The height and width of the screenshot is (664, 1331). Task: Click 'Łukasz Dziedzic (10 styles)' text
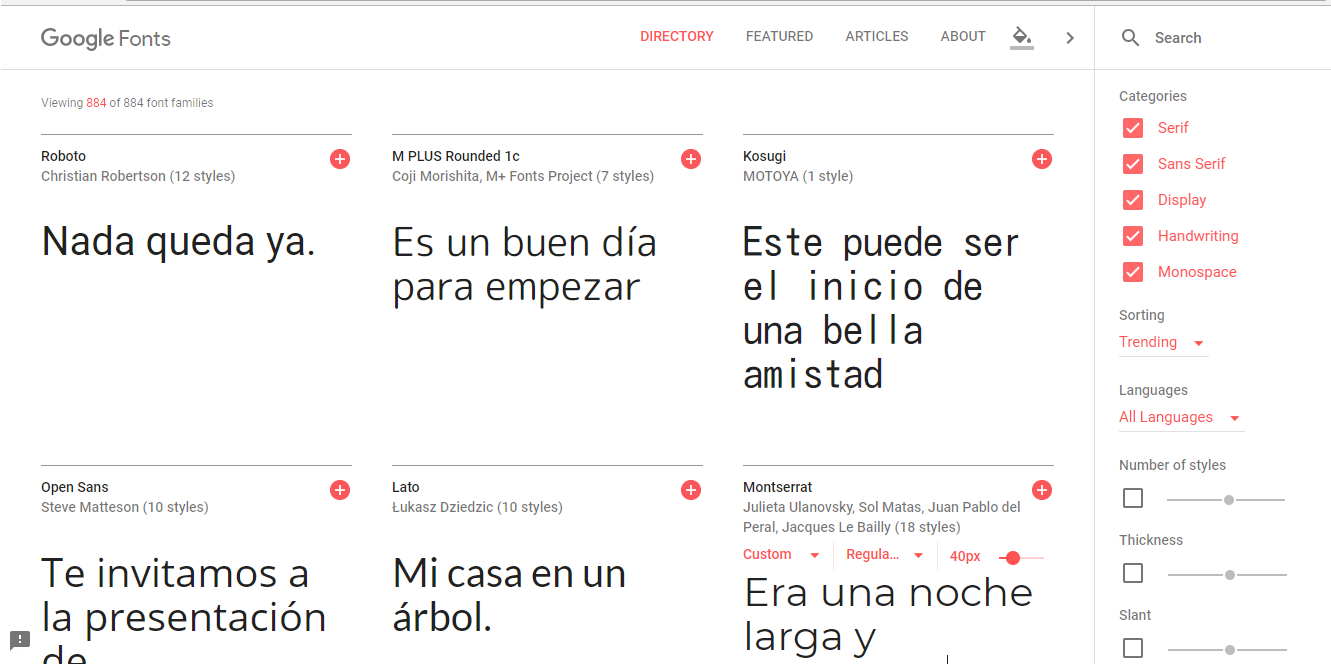(477, 507)
